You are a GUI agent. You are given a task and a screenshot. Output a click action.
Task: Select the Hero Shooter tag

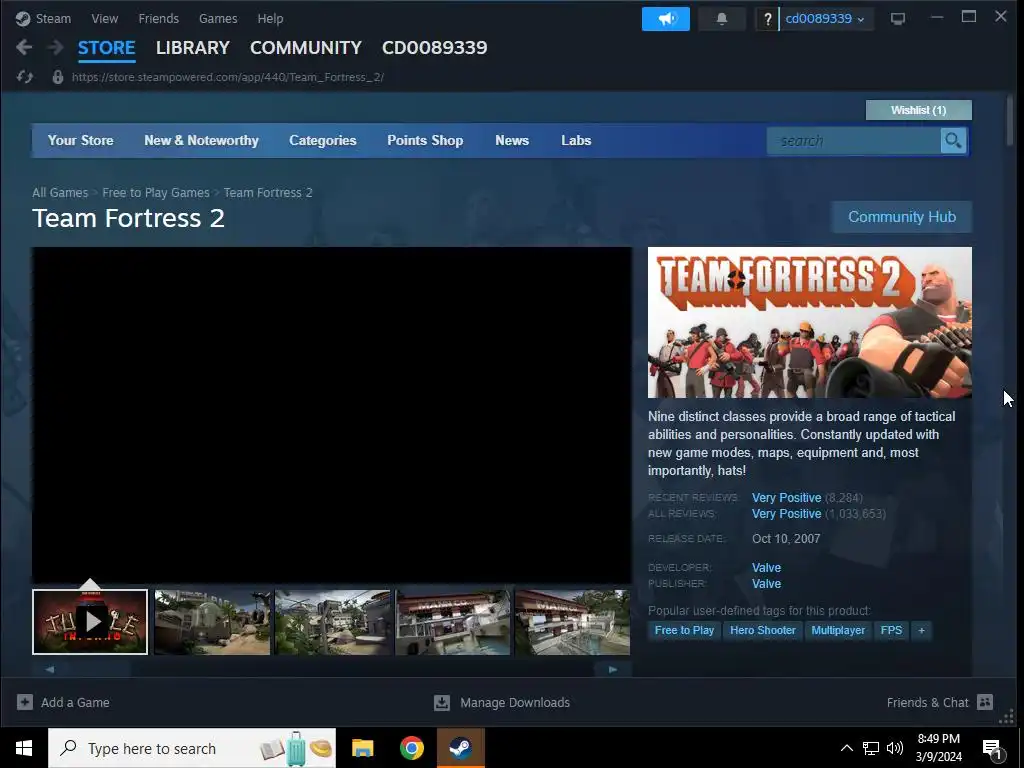763,630
